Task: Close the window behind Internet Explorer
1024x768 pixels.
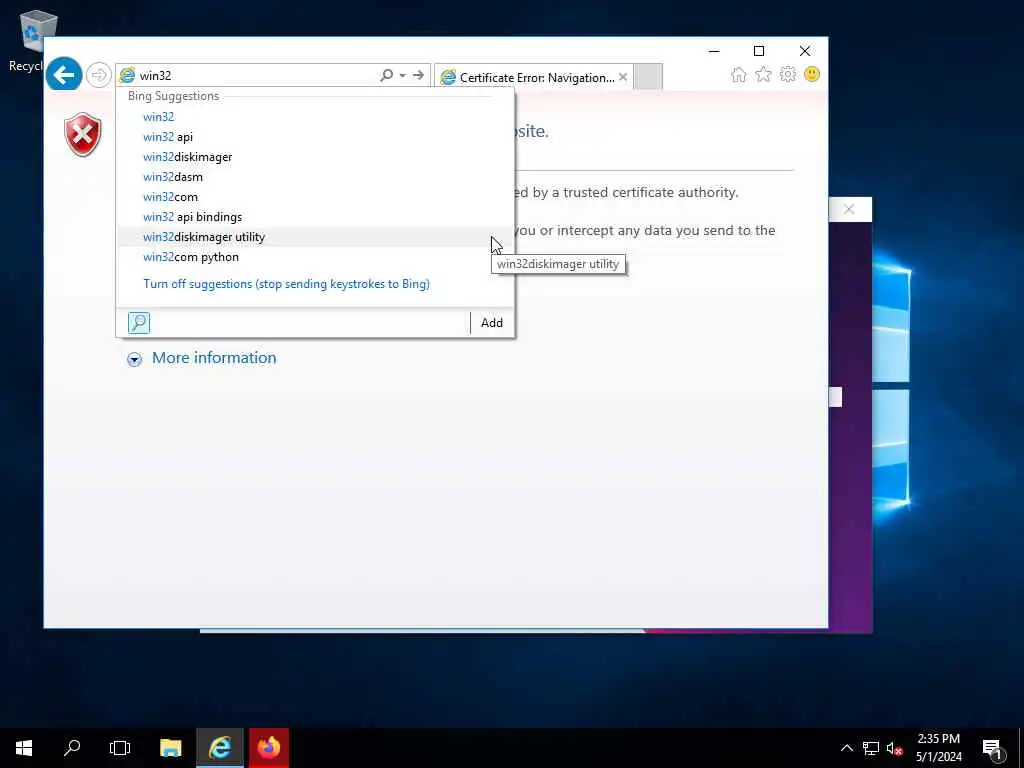Action: pyautogui.click(x=849, y=209)
